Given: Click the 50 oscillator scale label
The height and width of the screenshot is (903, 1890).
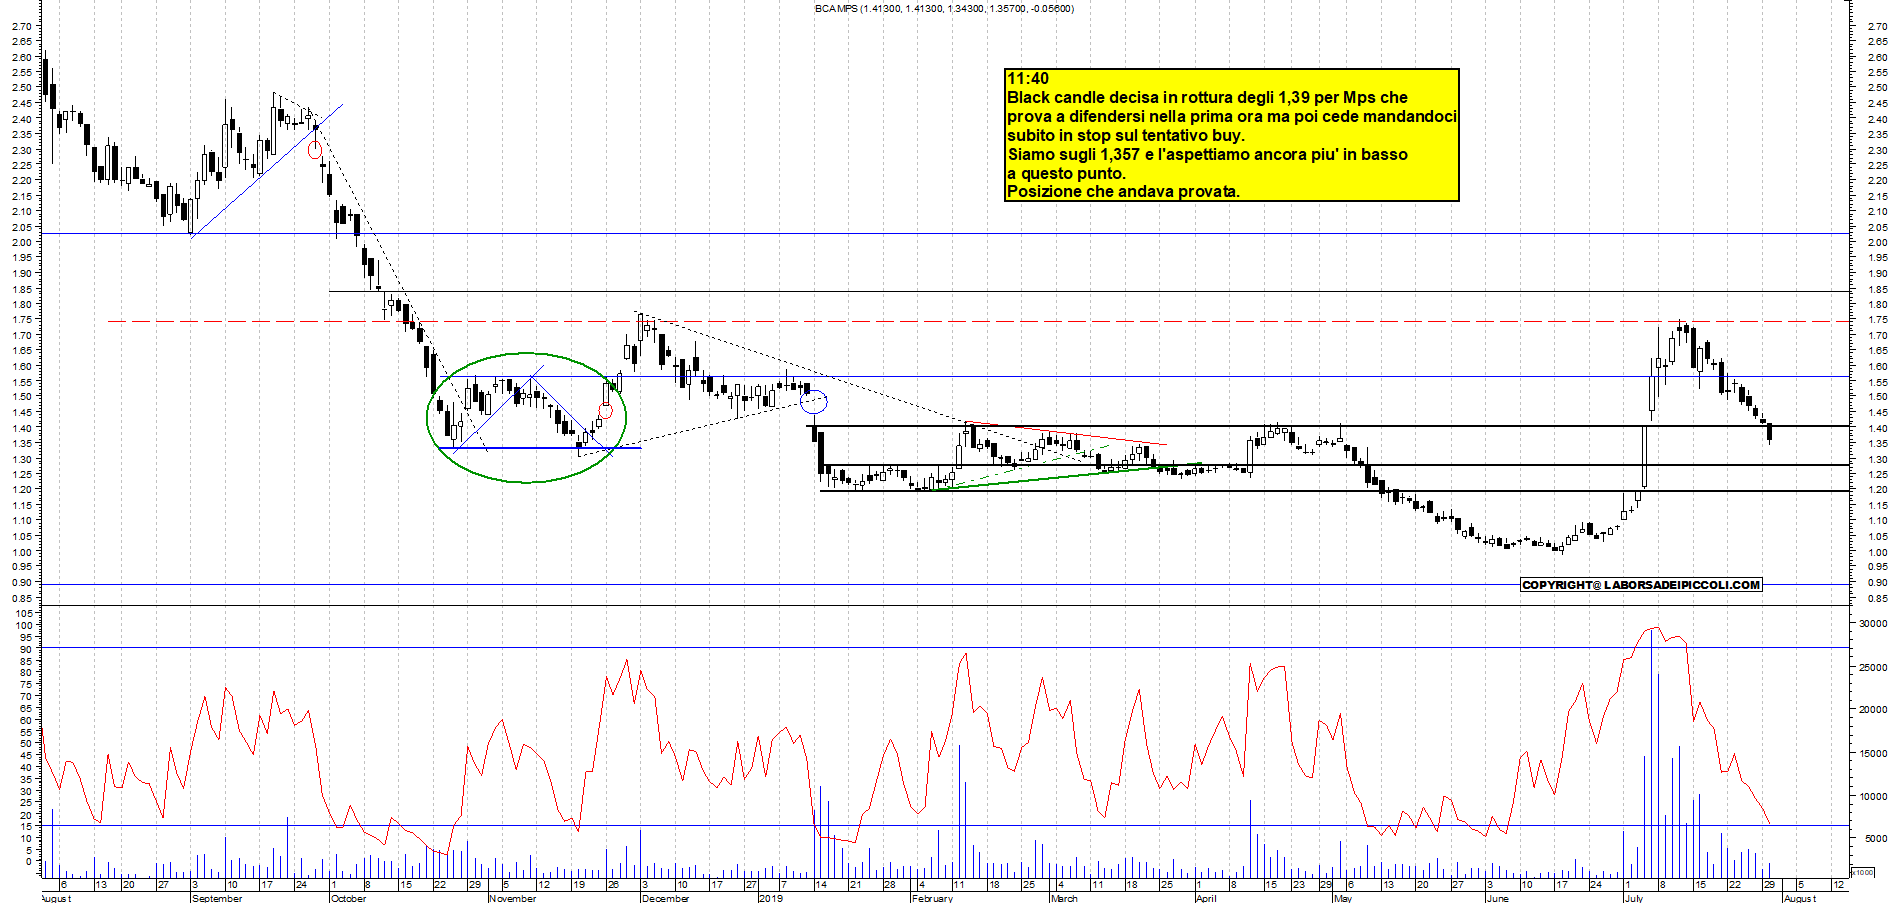Looking at the screenshot, I should tap(26, 744).
